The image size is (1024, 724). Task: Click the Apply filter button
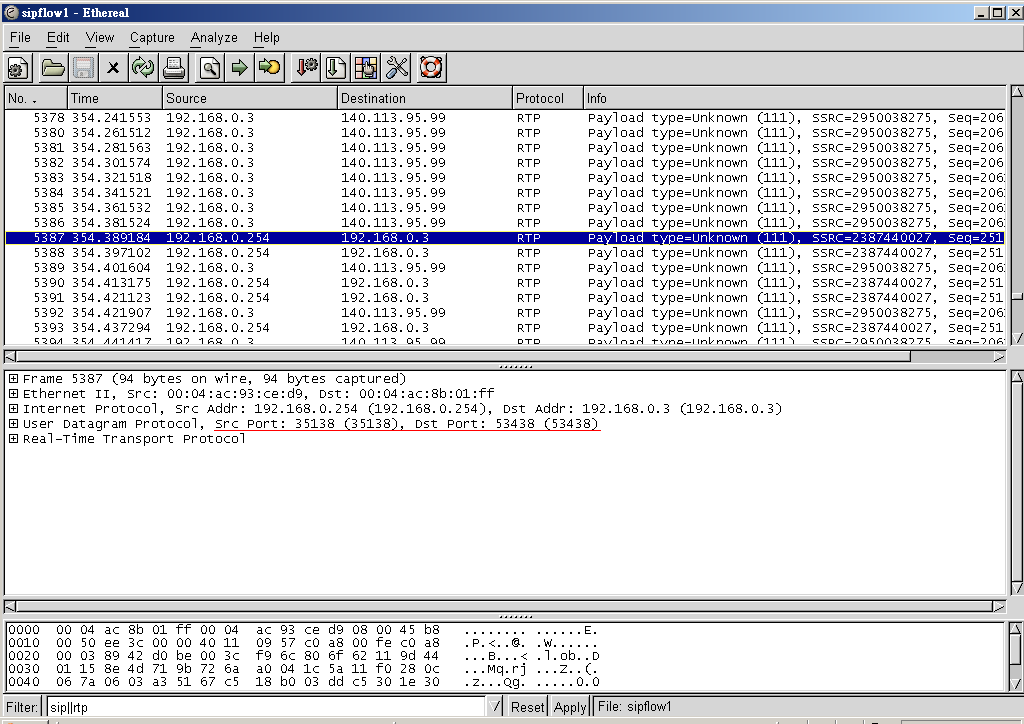pos(570,707)
